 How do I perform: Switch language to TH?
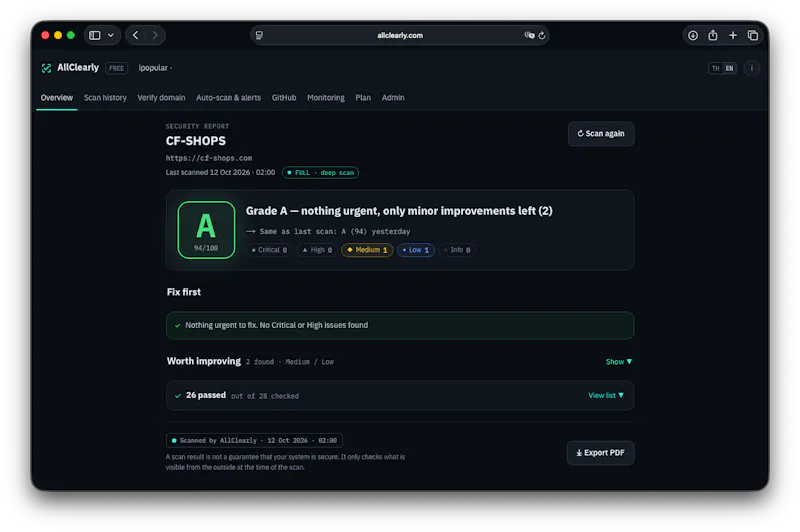pyautogui.click(x=715, y=68)
